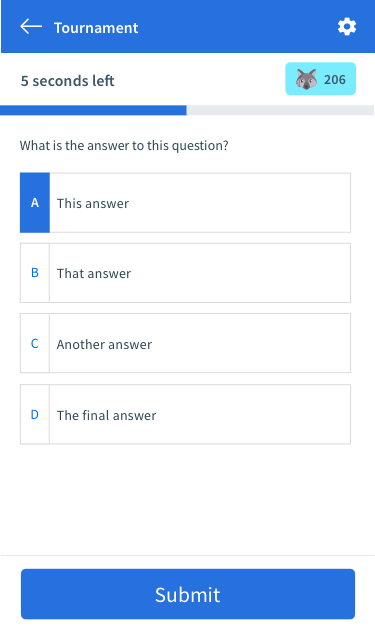This screenshot has width=375, height=635.
Task: Click the 206 points number
Action: 335,79
